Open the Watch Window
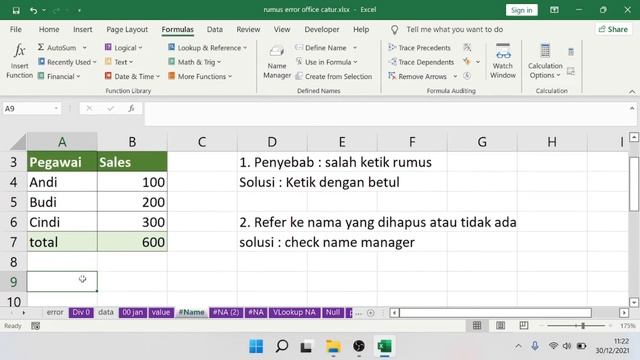 pos(503,61)
